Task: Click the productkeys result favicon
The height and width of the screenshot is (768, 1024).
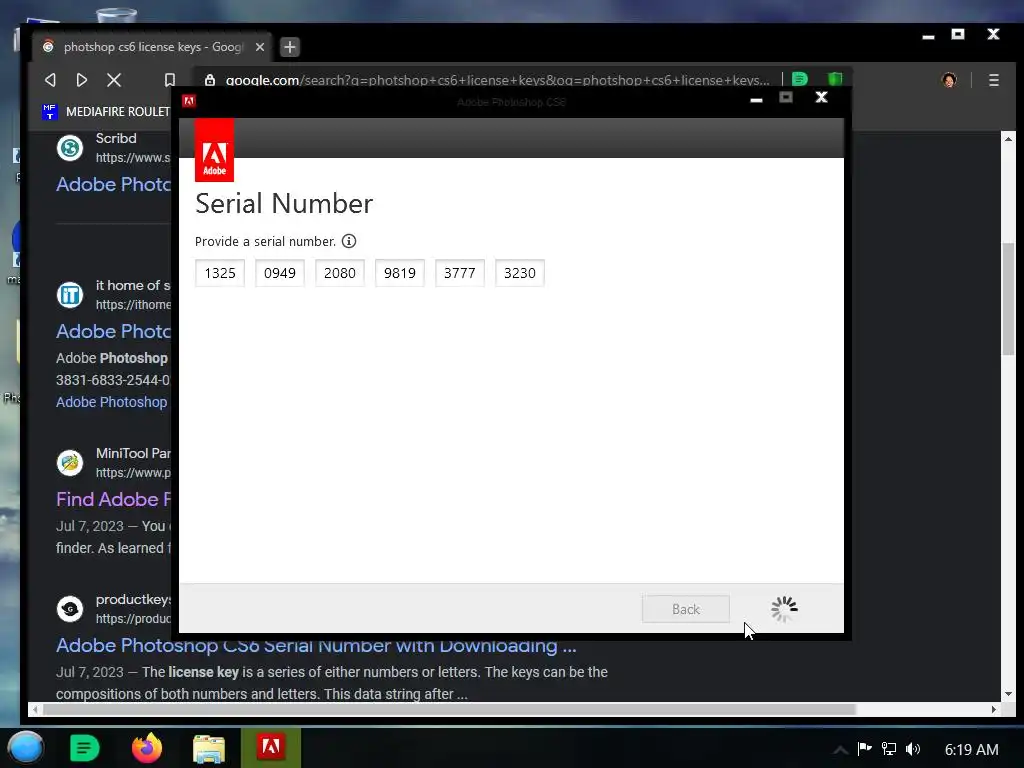Action: point(70,609)
